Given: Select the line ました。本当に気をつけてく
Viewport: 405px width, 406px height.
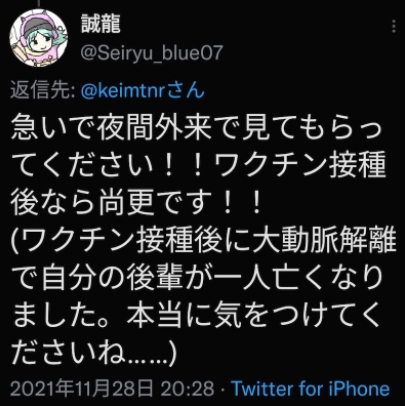Looking at the screenshot, I should [196, 315].
